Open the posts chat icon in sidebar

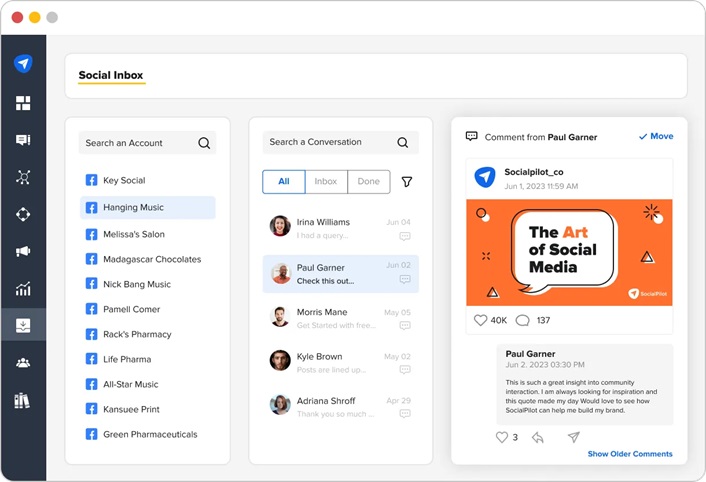pyautogui.click(x=23, y=140)
